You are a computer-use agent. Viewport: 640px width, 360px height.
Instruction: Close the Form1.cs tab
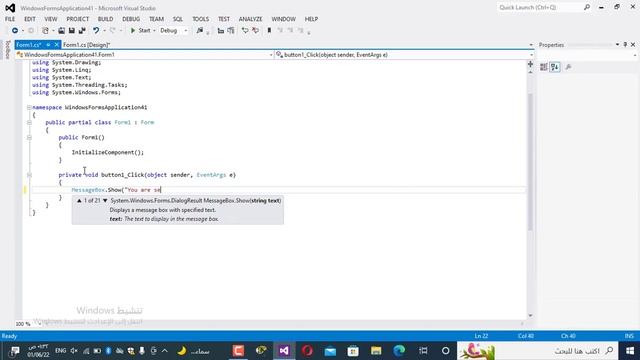click(x=57, y=45)
